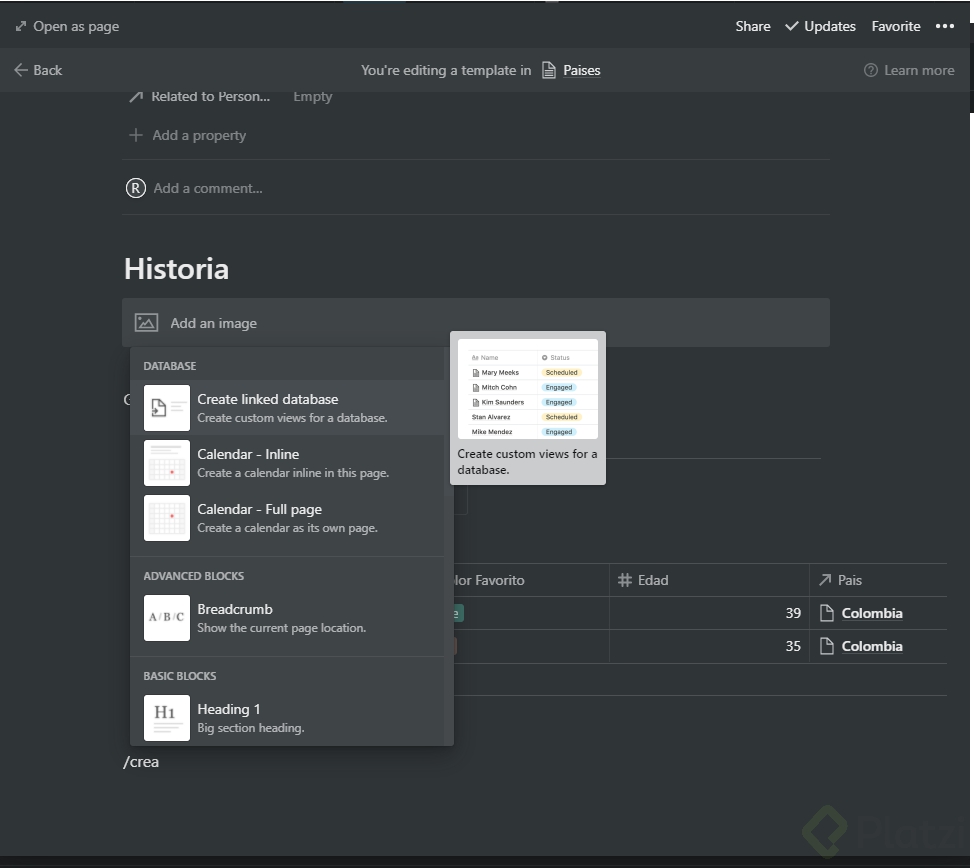Click the Historia heading text
The height and width of the screenshot is (868, 974).
click(x=176, y=268)
